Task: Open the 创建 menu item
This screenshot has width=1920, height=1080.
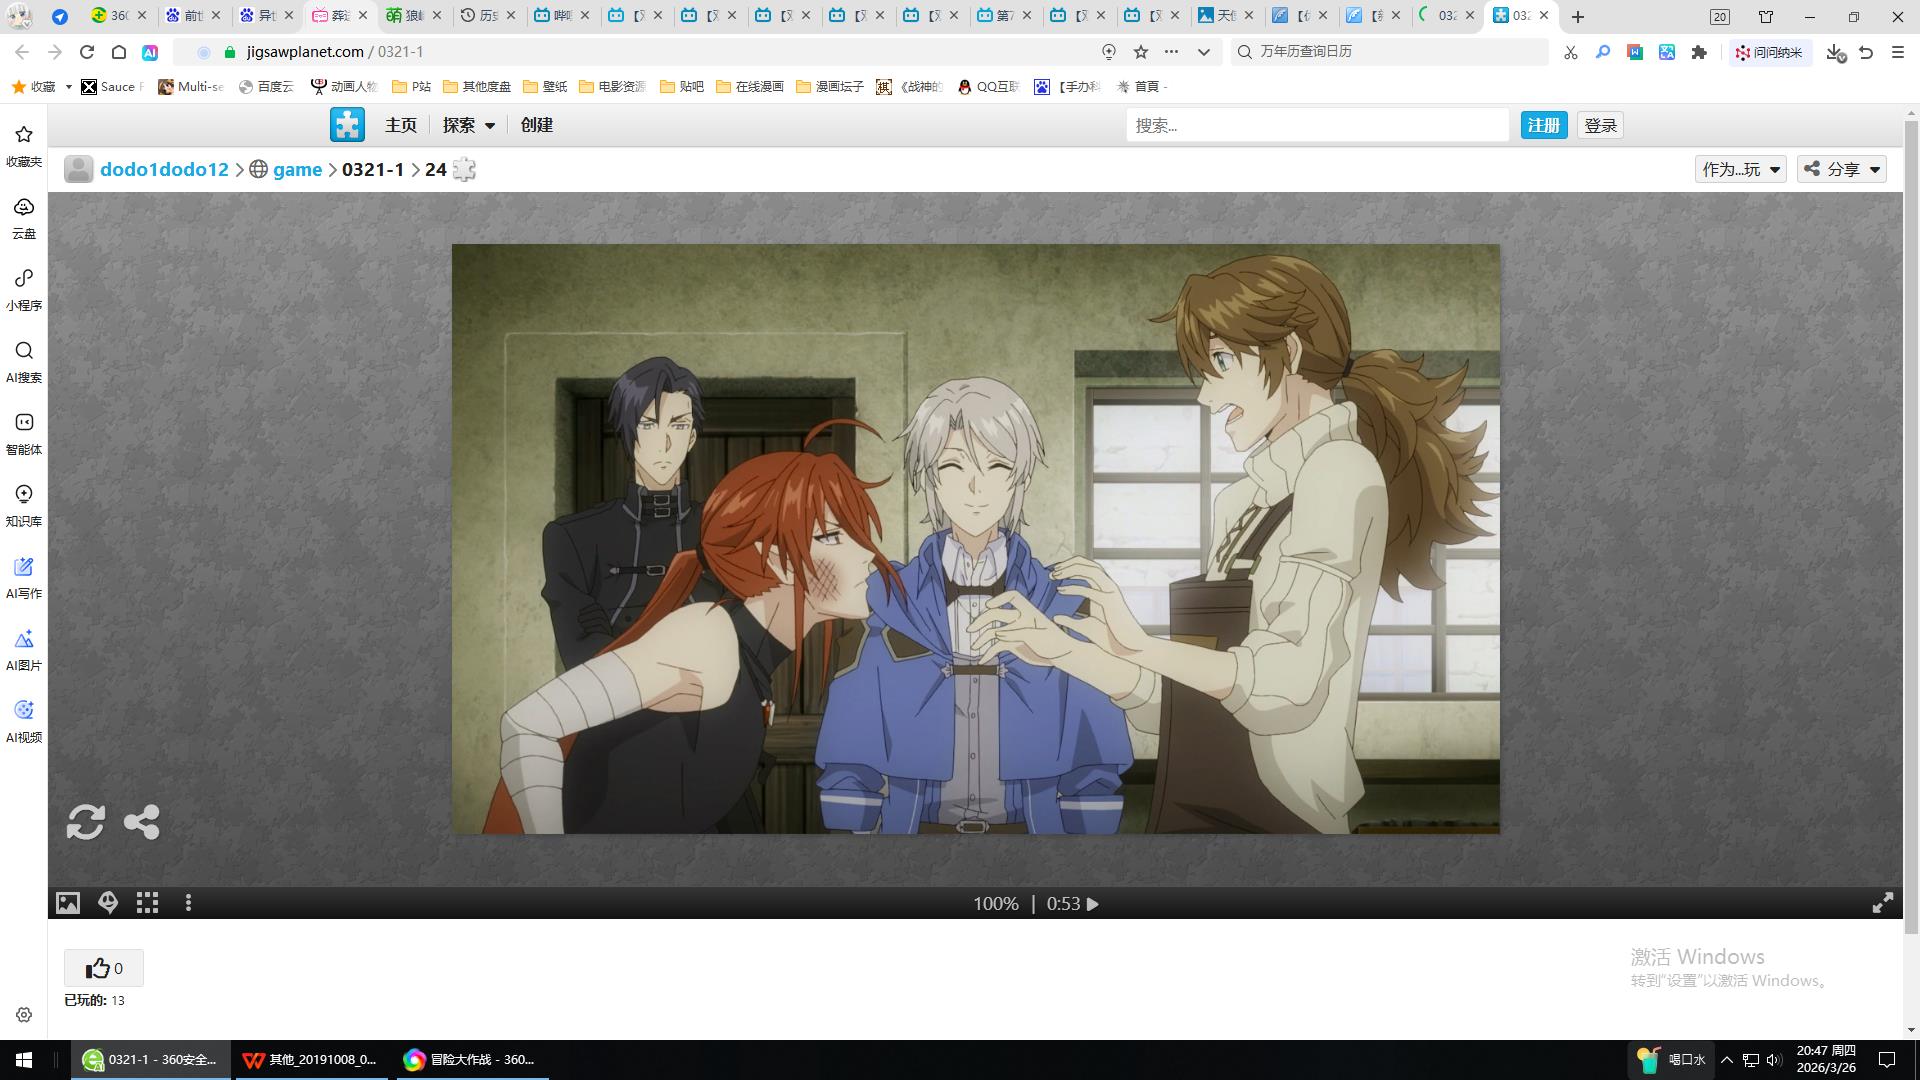Action: [x=537, y=125]
